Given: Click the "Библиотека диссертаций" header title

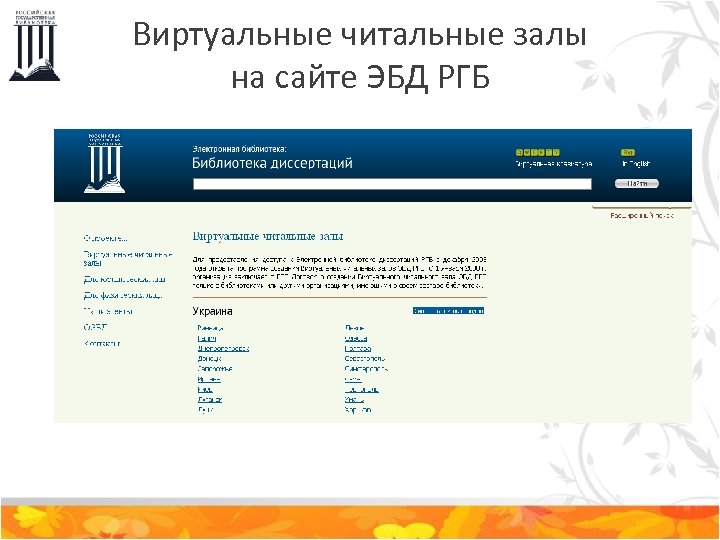Looking at the screenshot, I should [x=272, y=163].
